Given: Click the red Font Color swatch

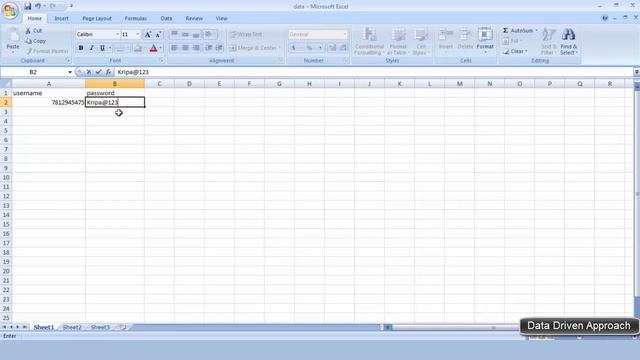Looking at the screenshot, I should [x=153, y=48].
